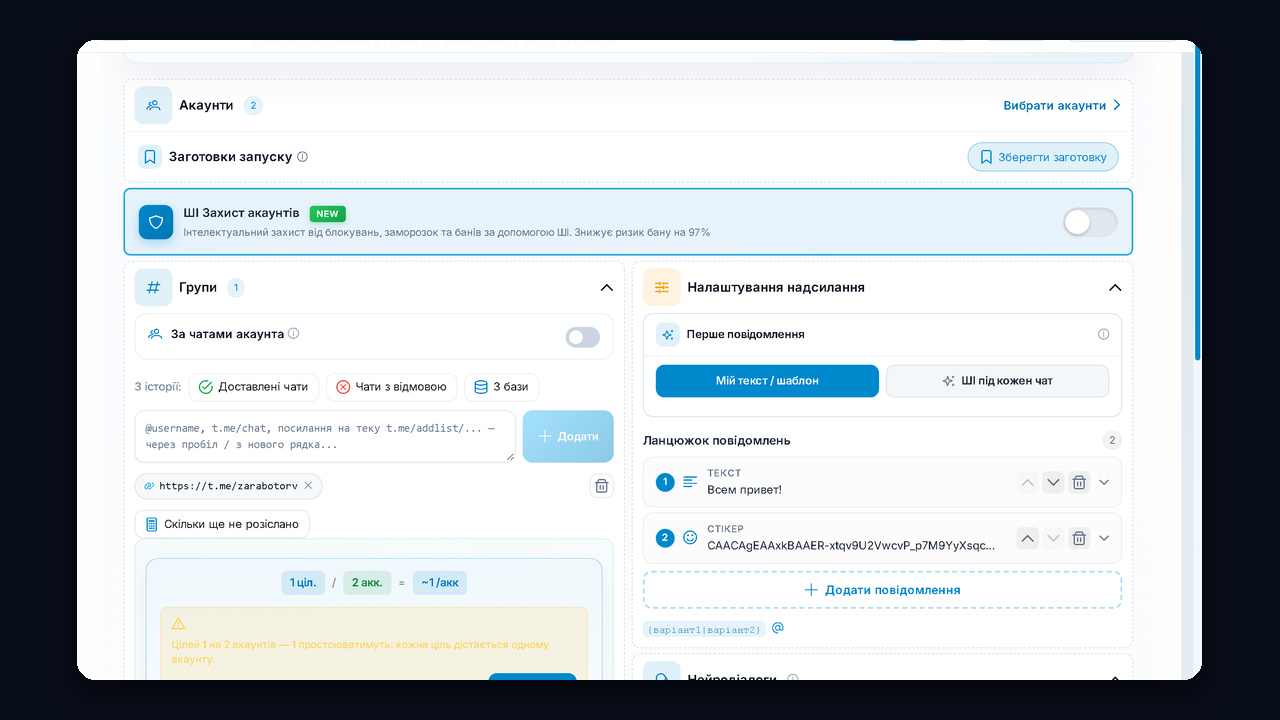Click the Групи hash icon
This screenshot has height=720, width=1280.
(x=154, y=287)
